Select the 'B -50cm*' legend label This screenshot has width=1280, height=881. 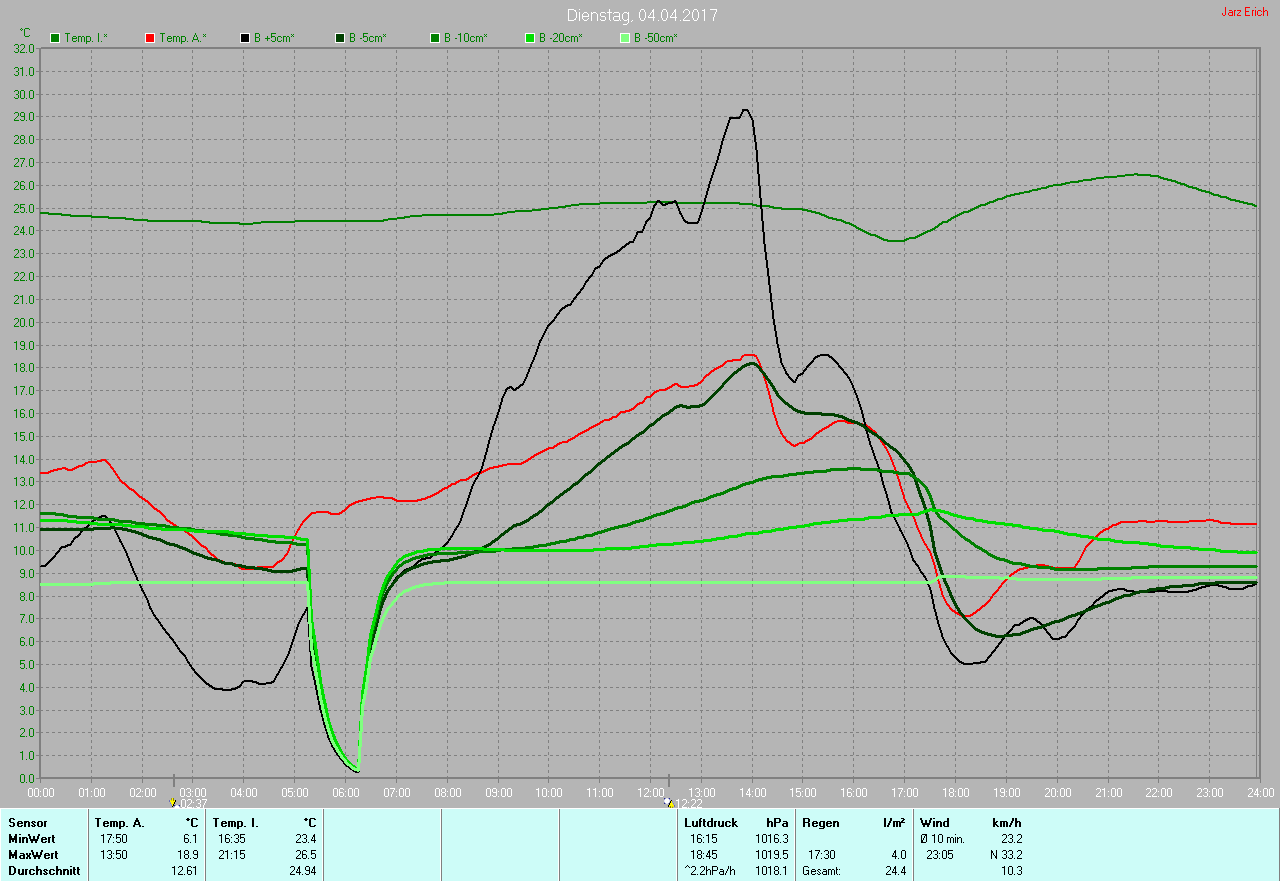coord(656,38)
